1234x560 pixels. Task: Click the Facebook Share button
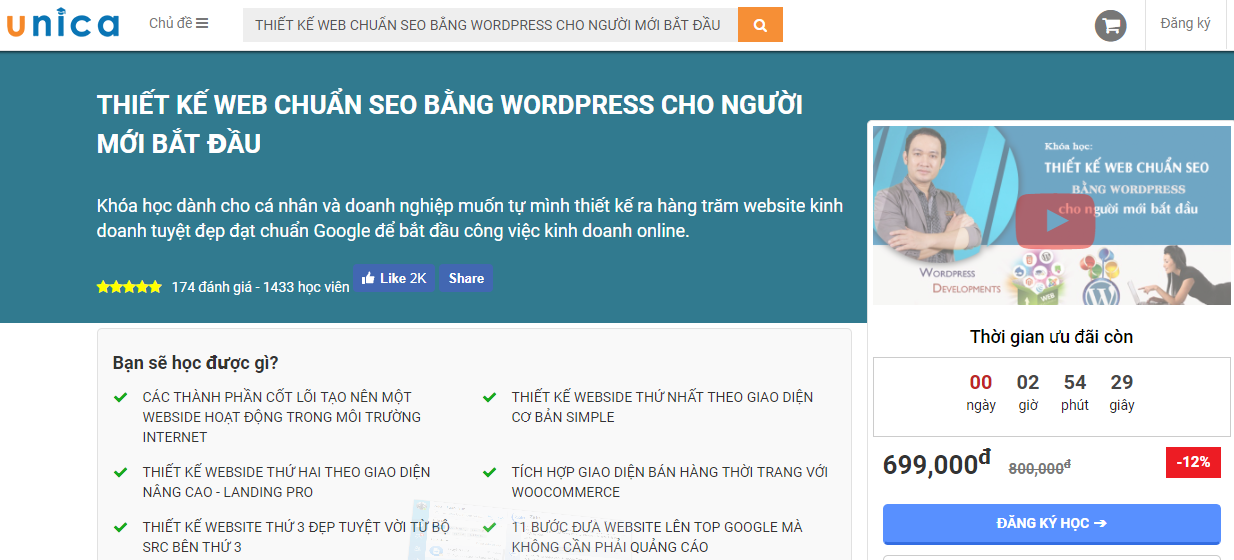click(x=466, y=278)
